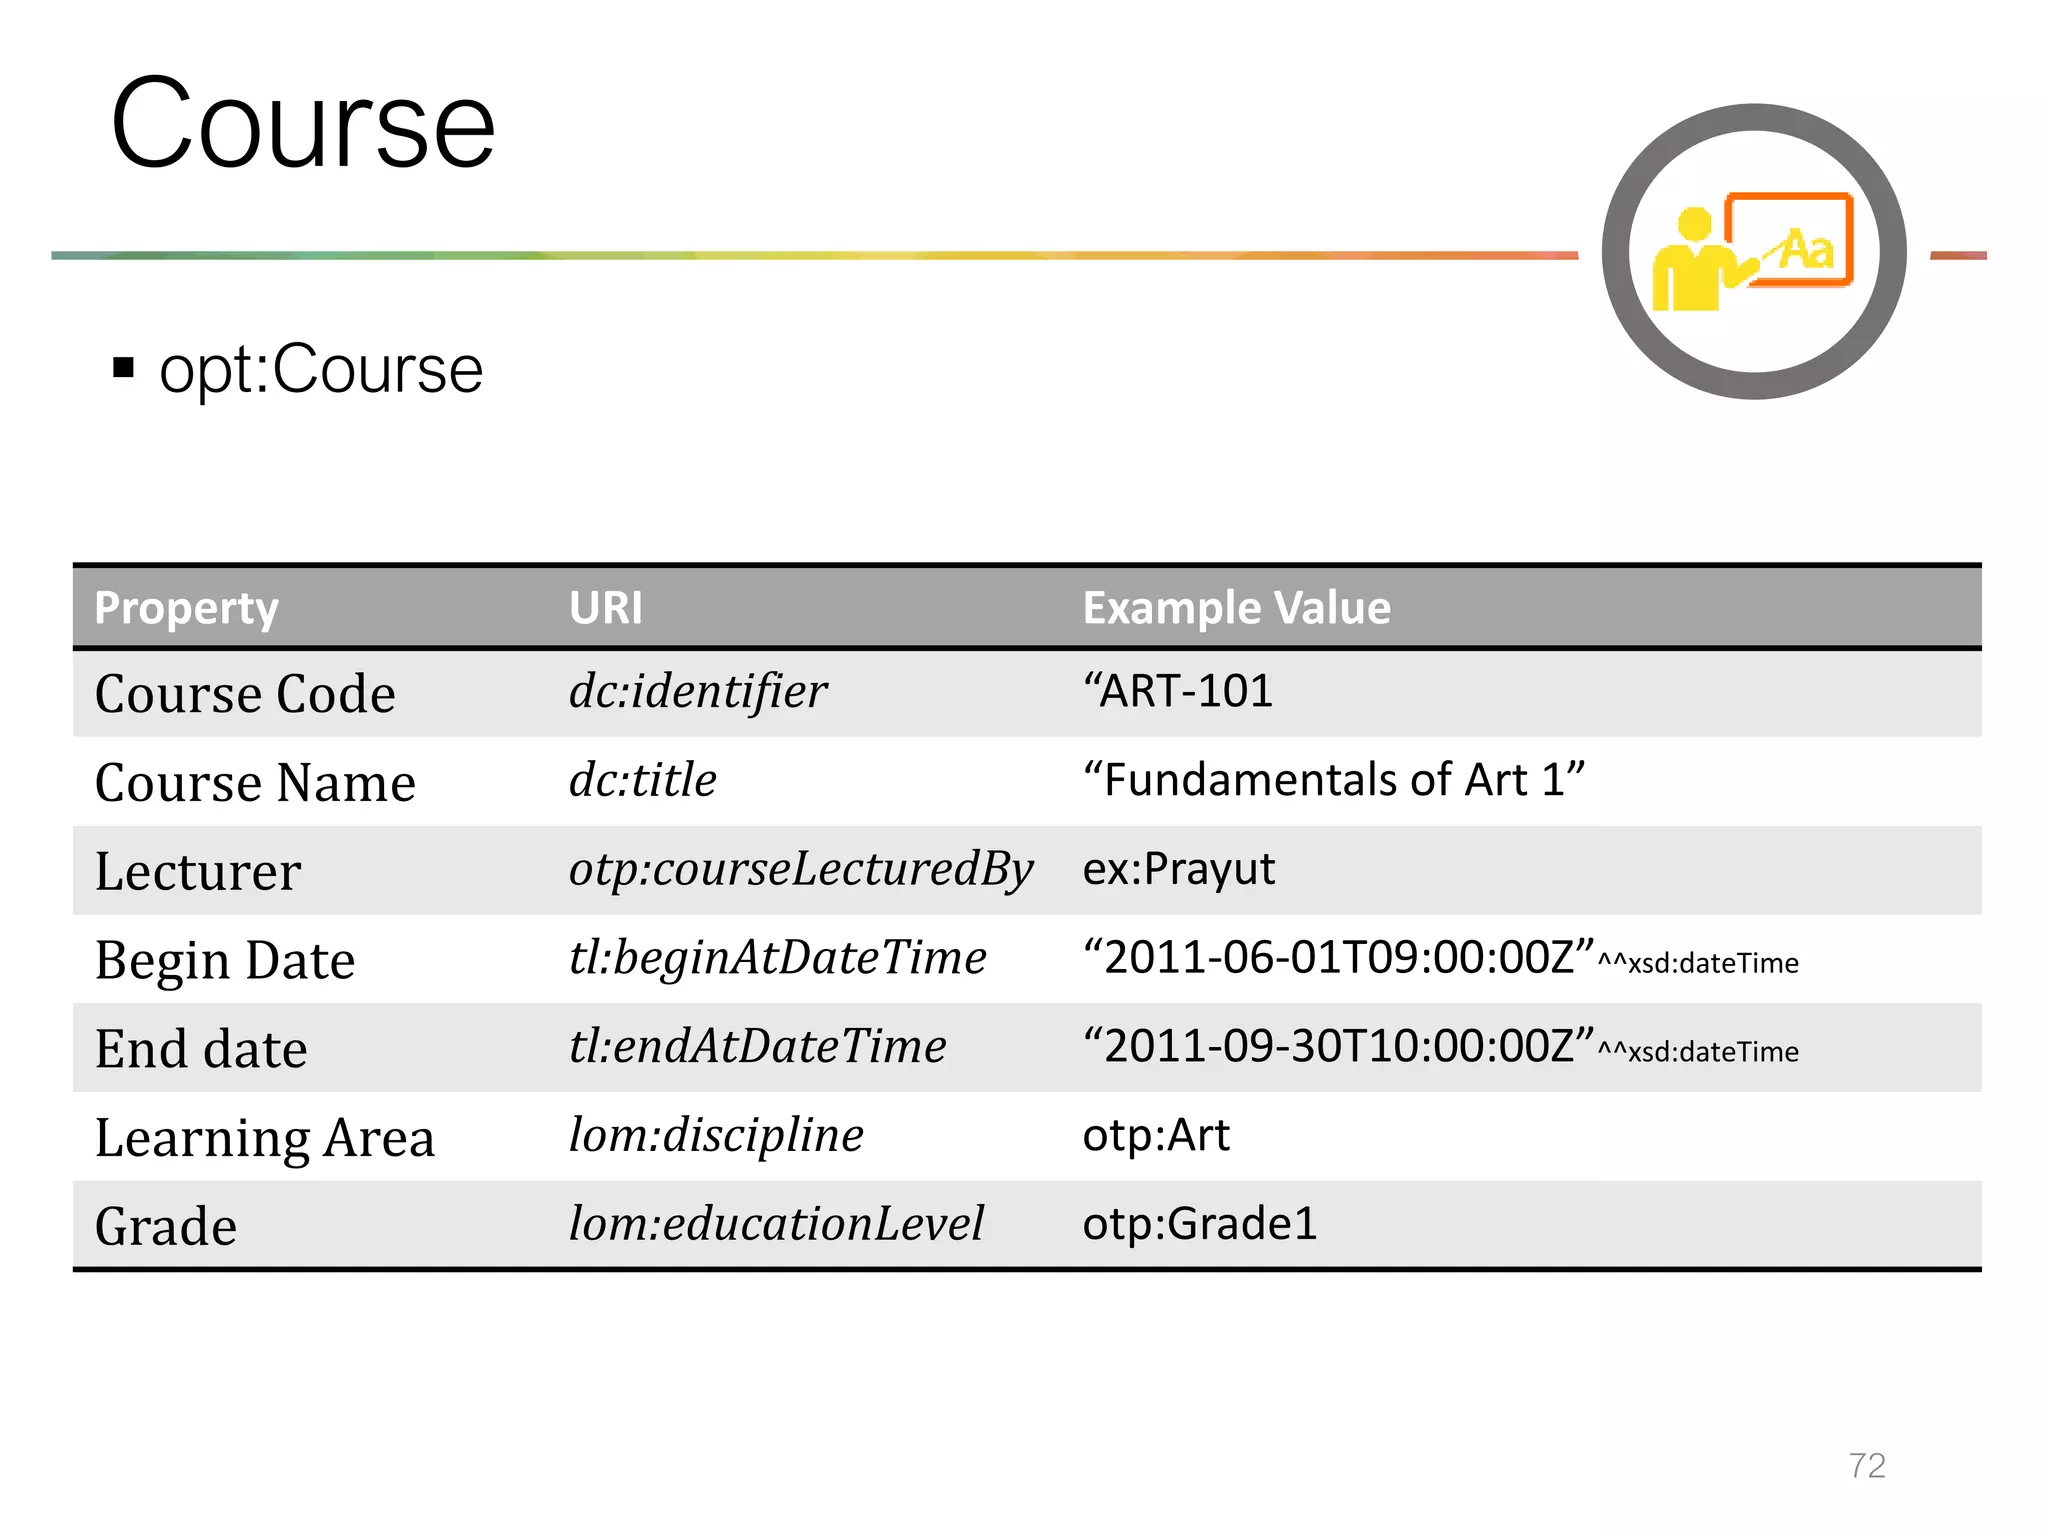Select the 'tl:beginAtDateTime' URI cell
The image size is (2048, 1536).
coord(777,958)
